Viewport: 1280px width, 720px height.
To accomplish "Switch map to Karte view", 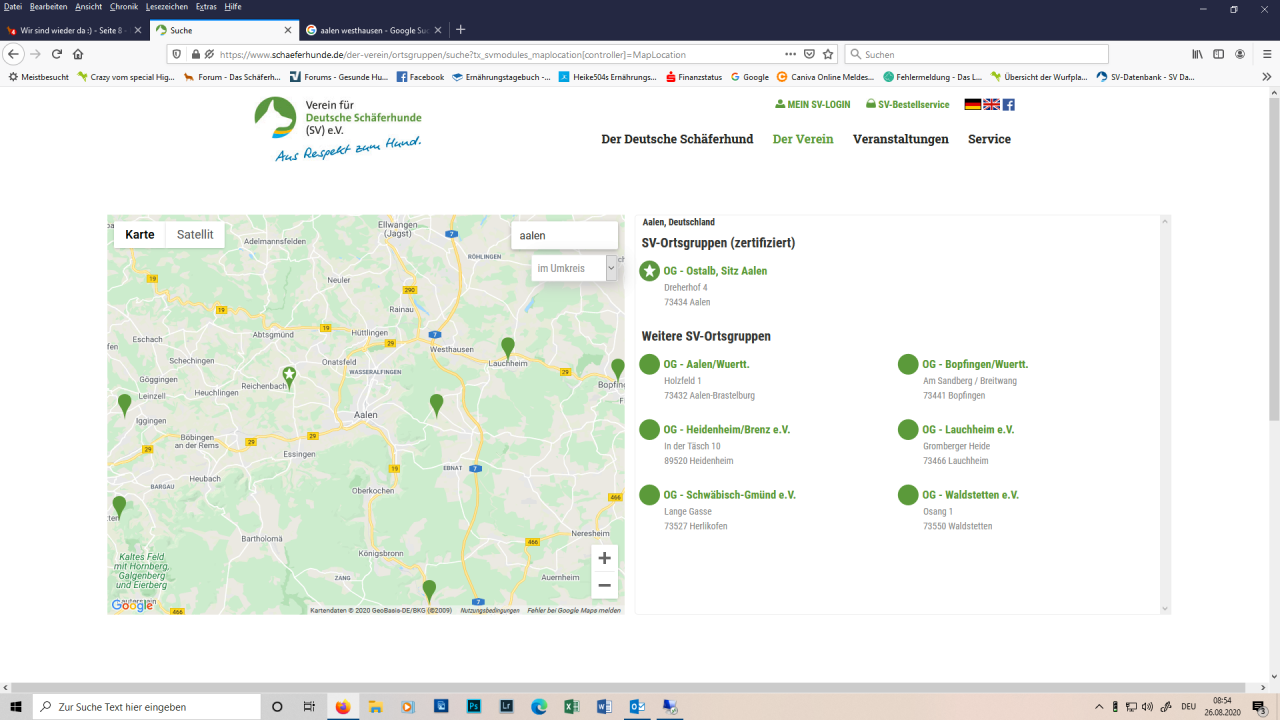I will point(140,235).
